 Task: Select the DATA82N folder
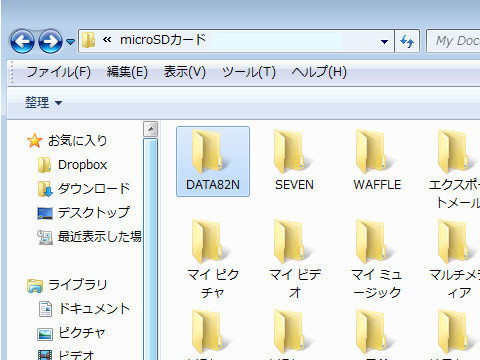[x=213, y=161]
